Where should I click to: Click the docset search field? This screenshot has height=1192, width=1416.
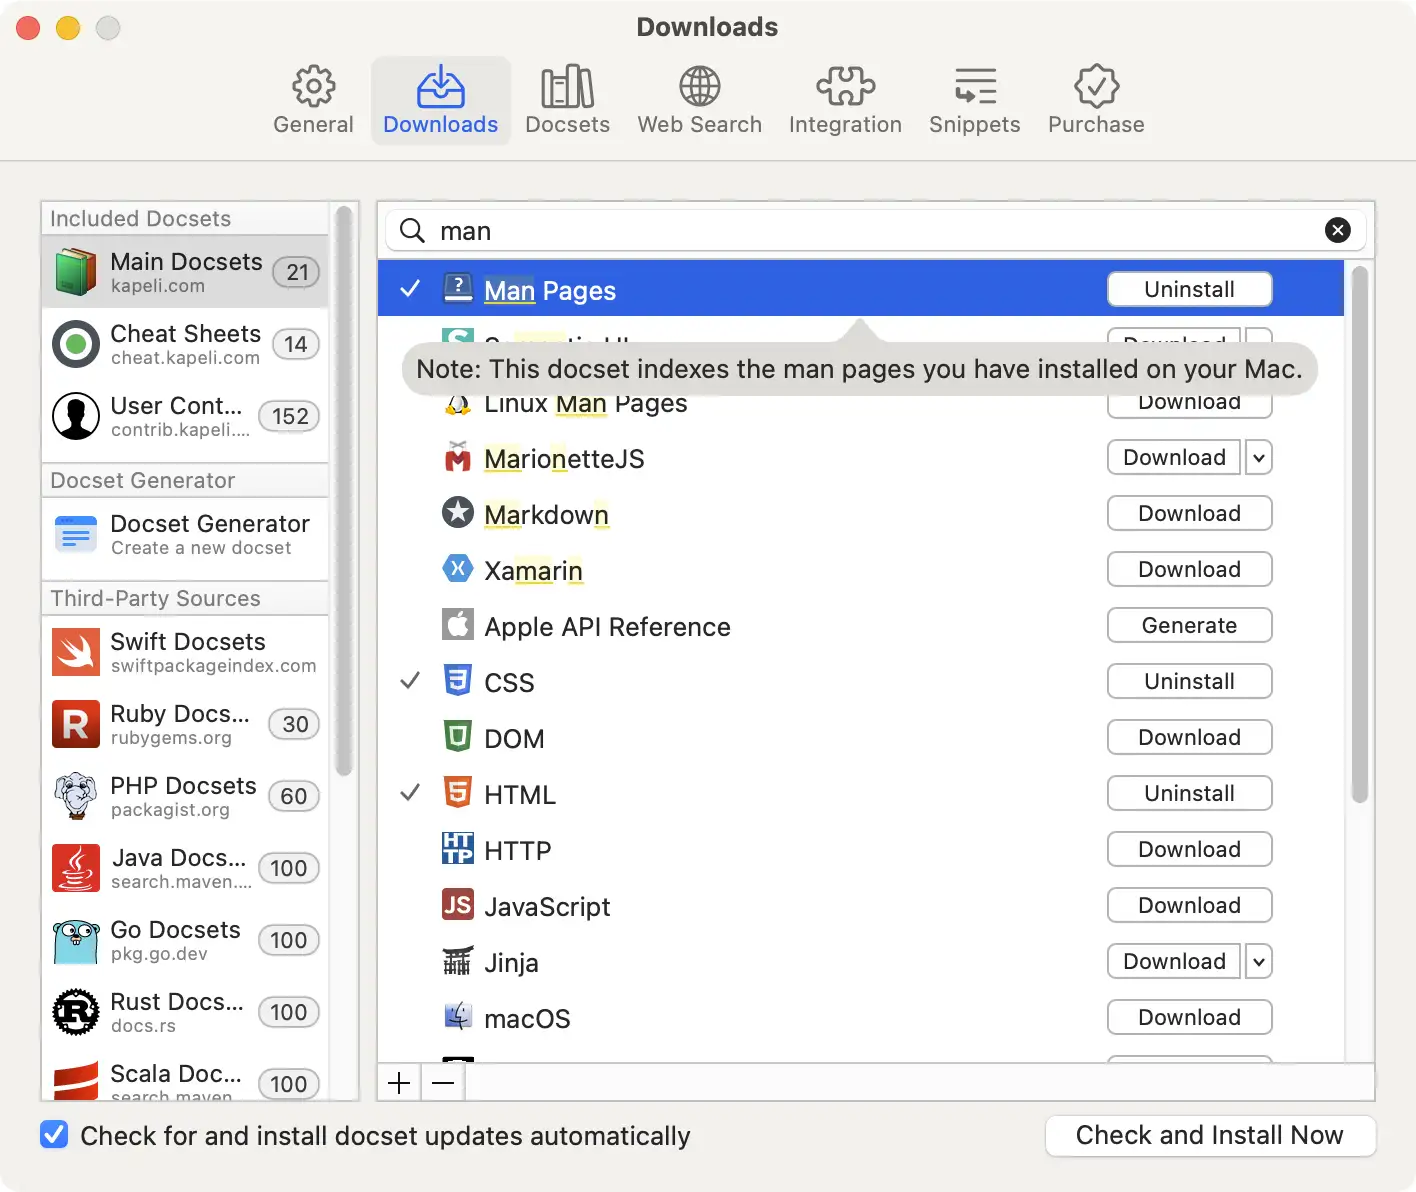[x=875, y=231]
